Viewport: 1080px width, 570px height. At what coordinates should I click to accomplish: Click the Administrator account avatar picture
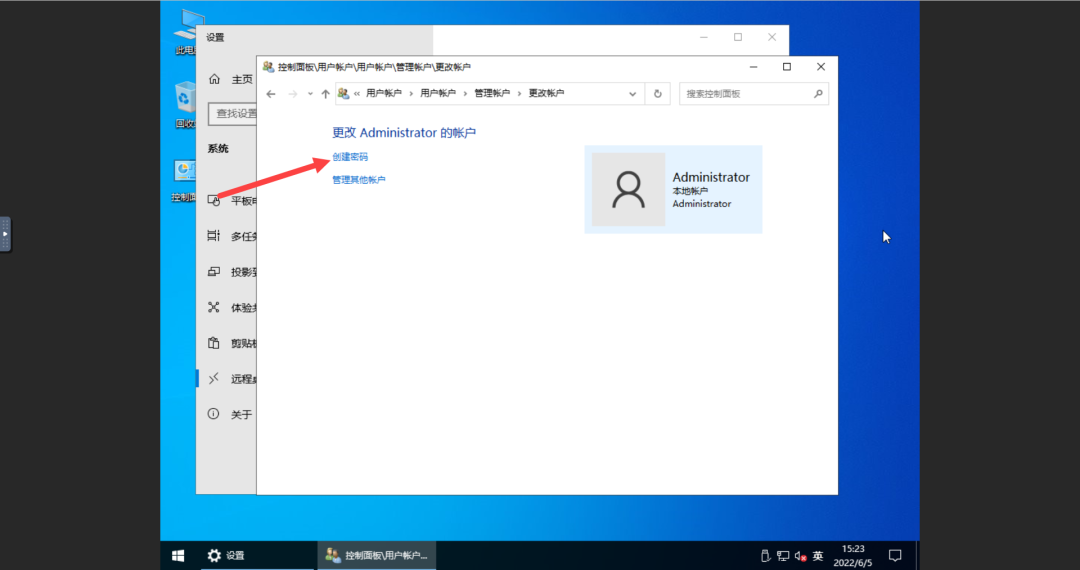pyautogui.click(x=629, y=189)
